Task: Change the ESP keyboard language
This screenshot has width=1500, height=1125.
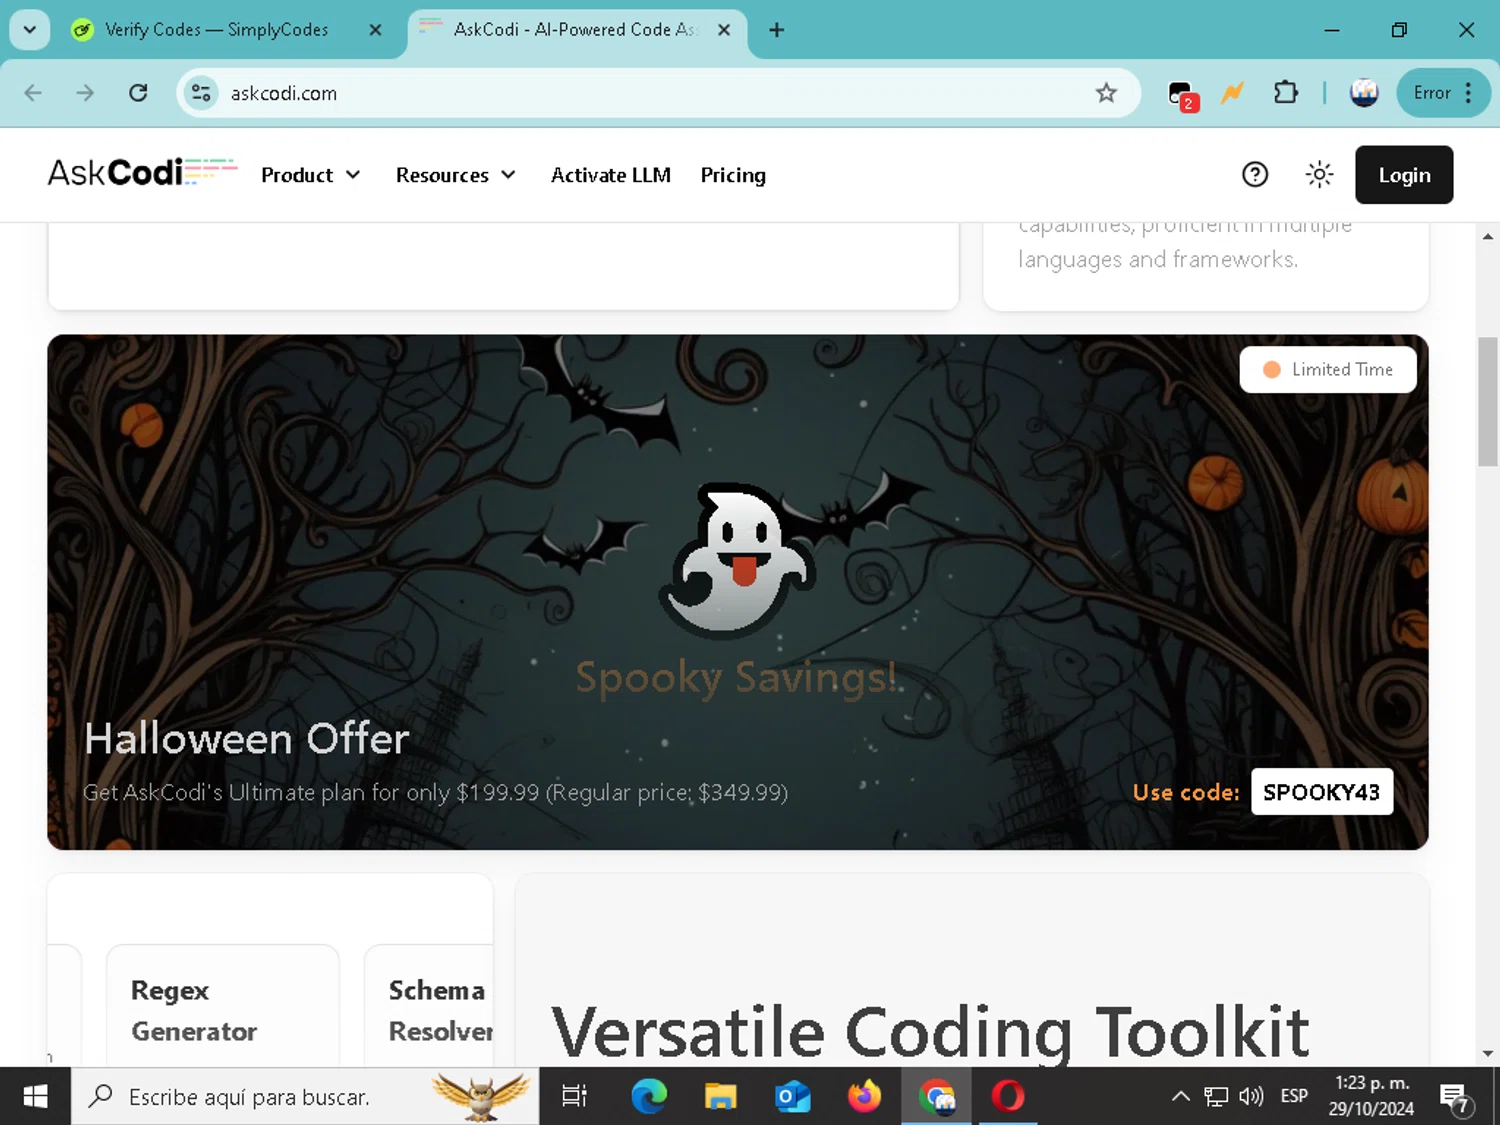Action: [x=1294, y=1097]
